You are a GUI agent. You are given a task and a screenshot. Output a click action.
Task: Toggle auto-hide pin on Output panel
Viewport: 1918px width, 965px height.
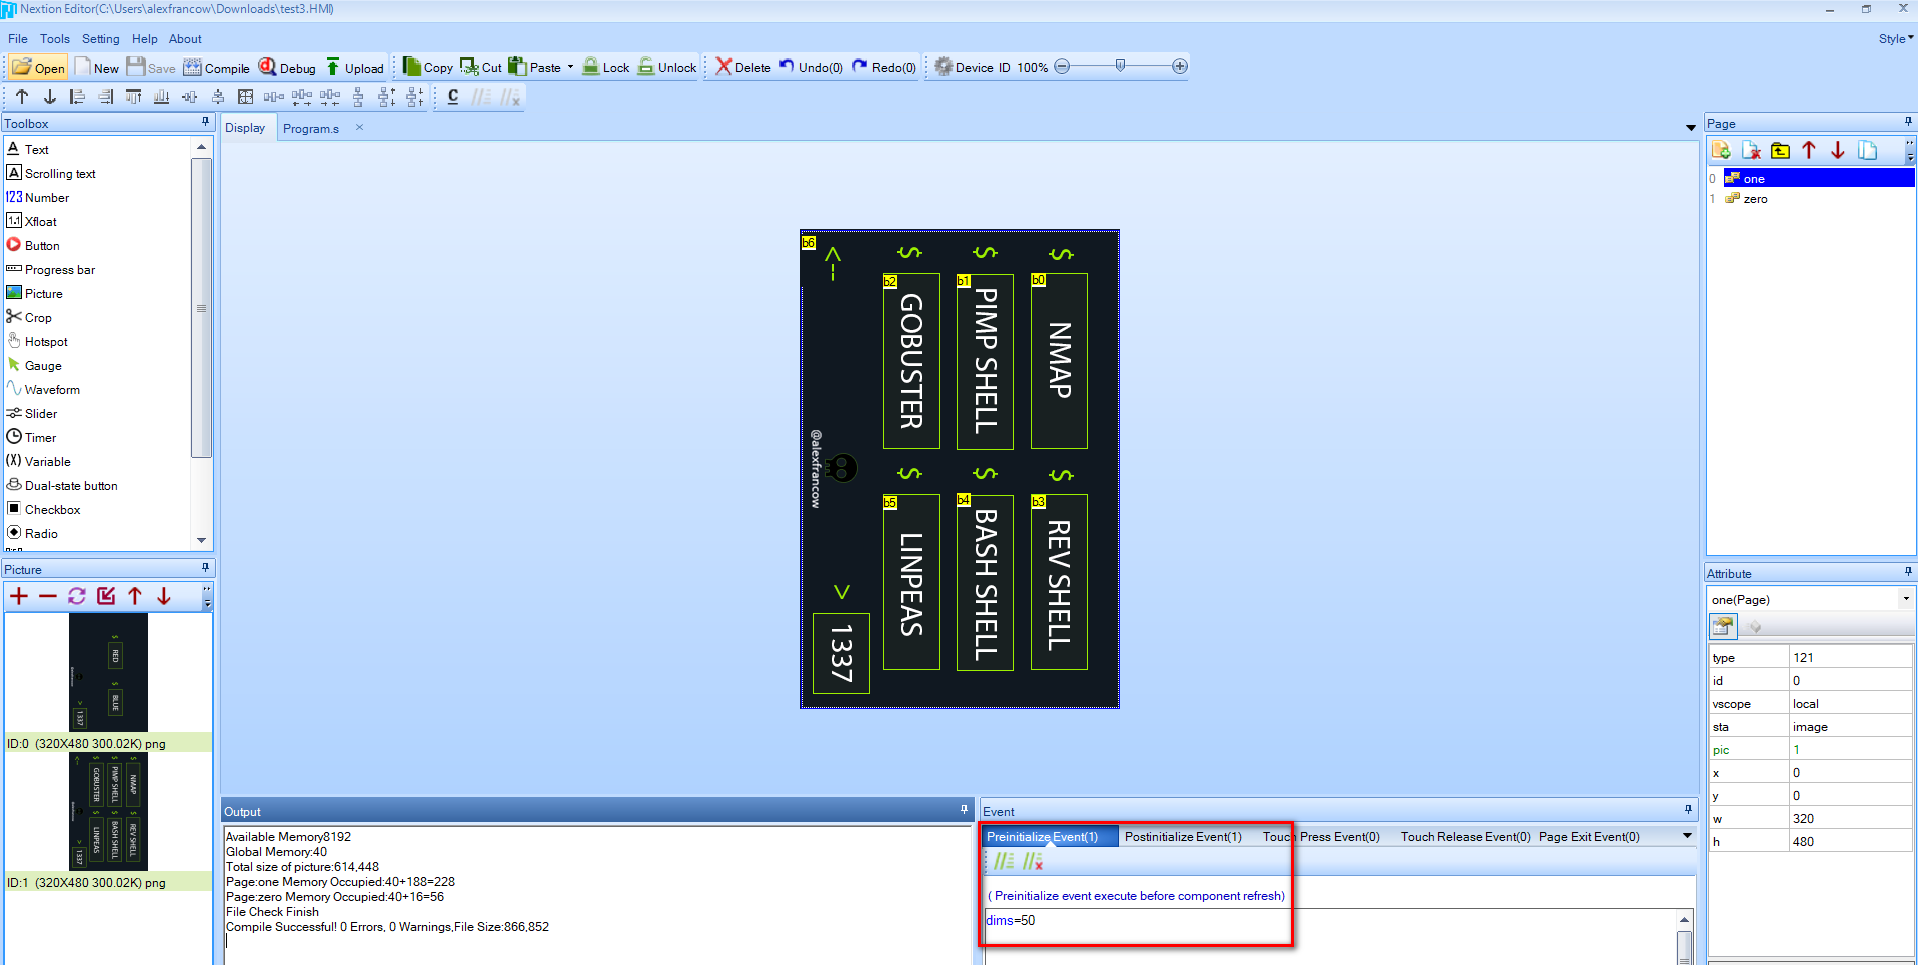point(964,810)
